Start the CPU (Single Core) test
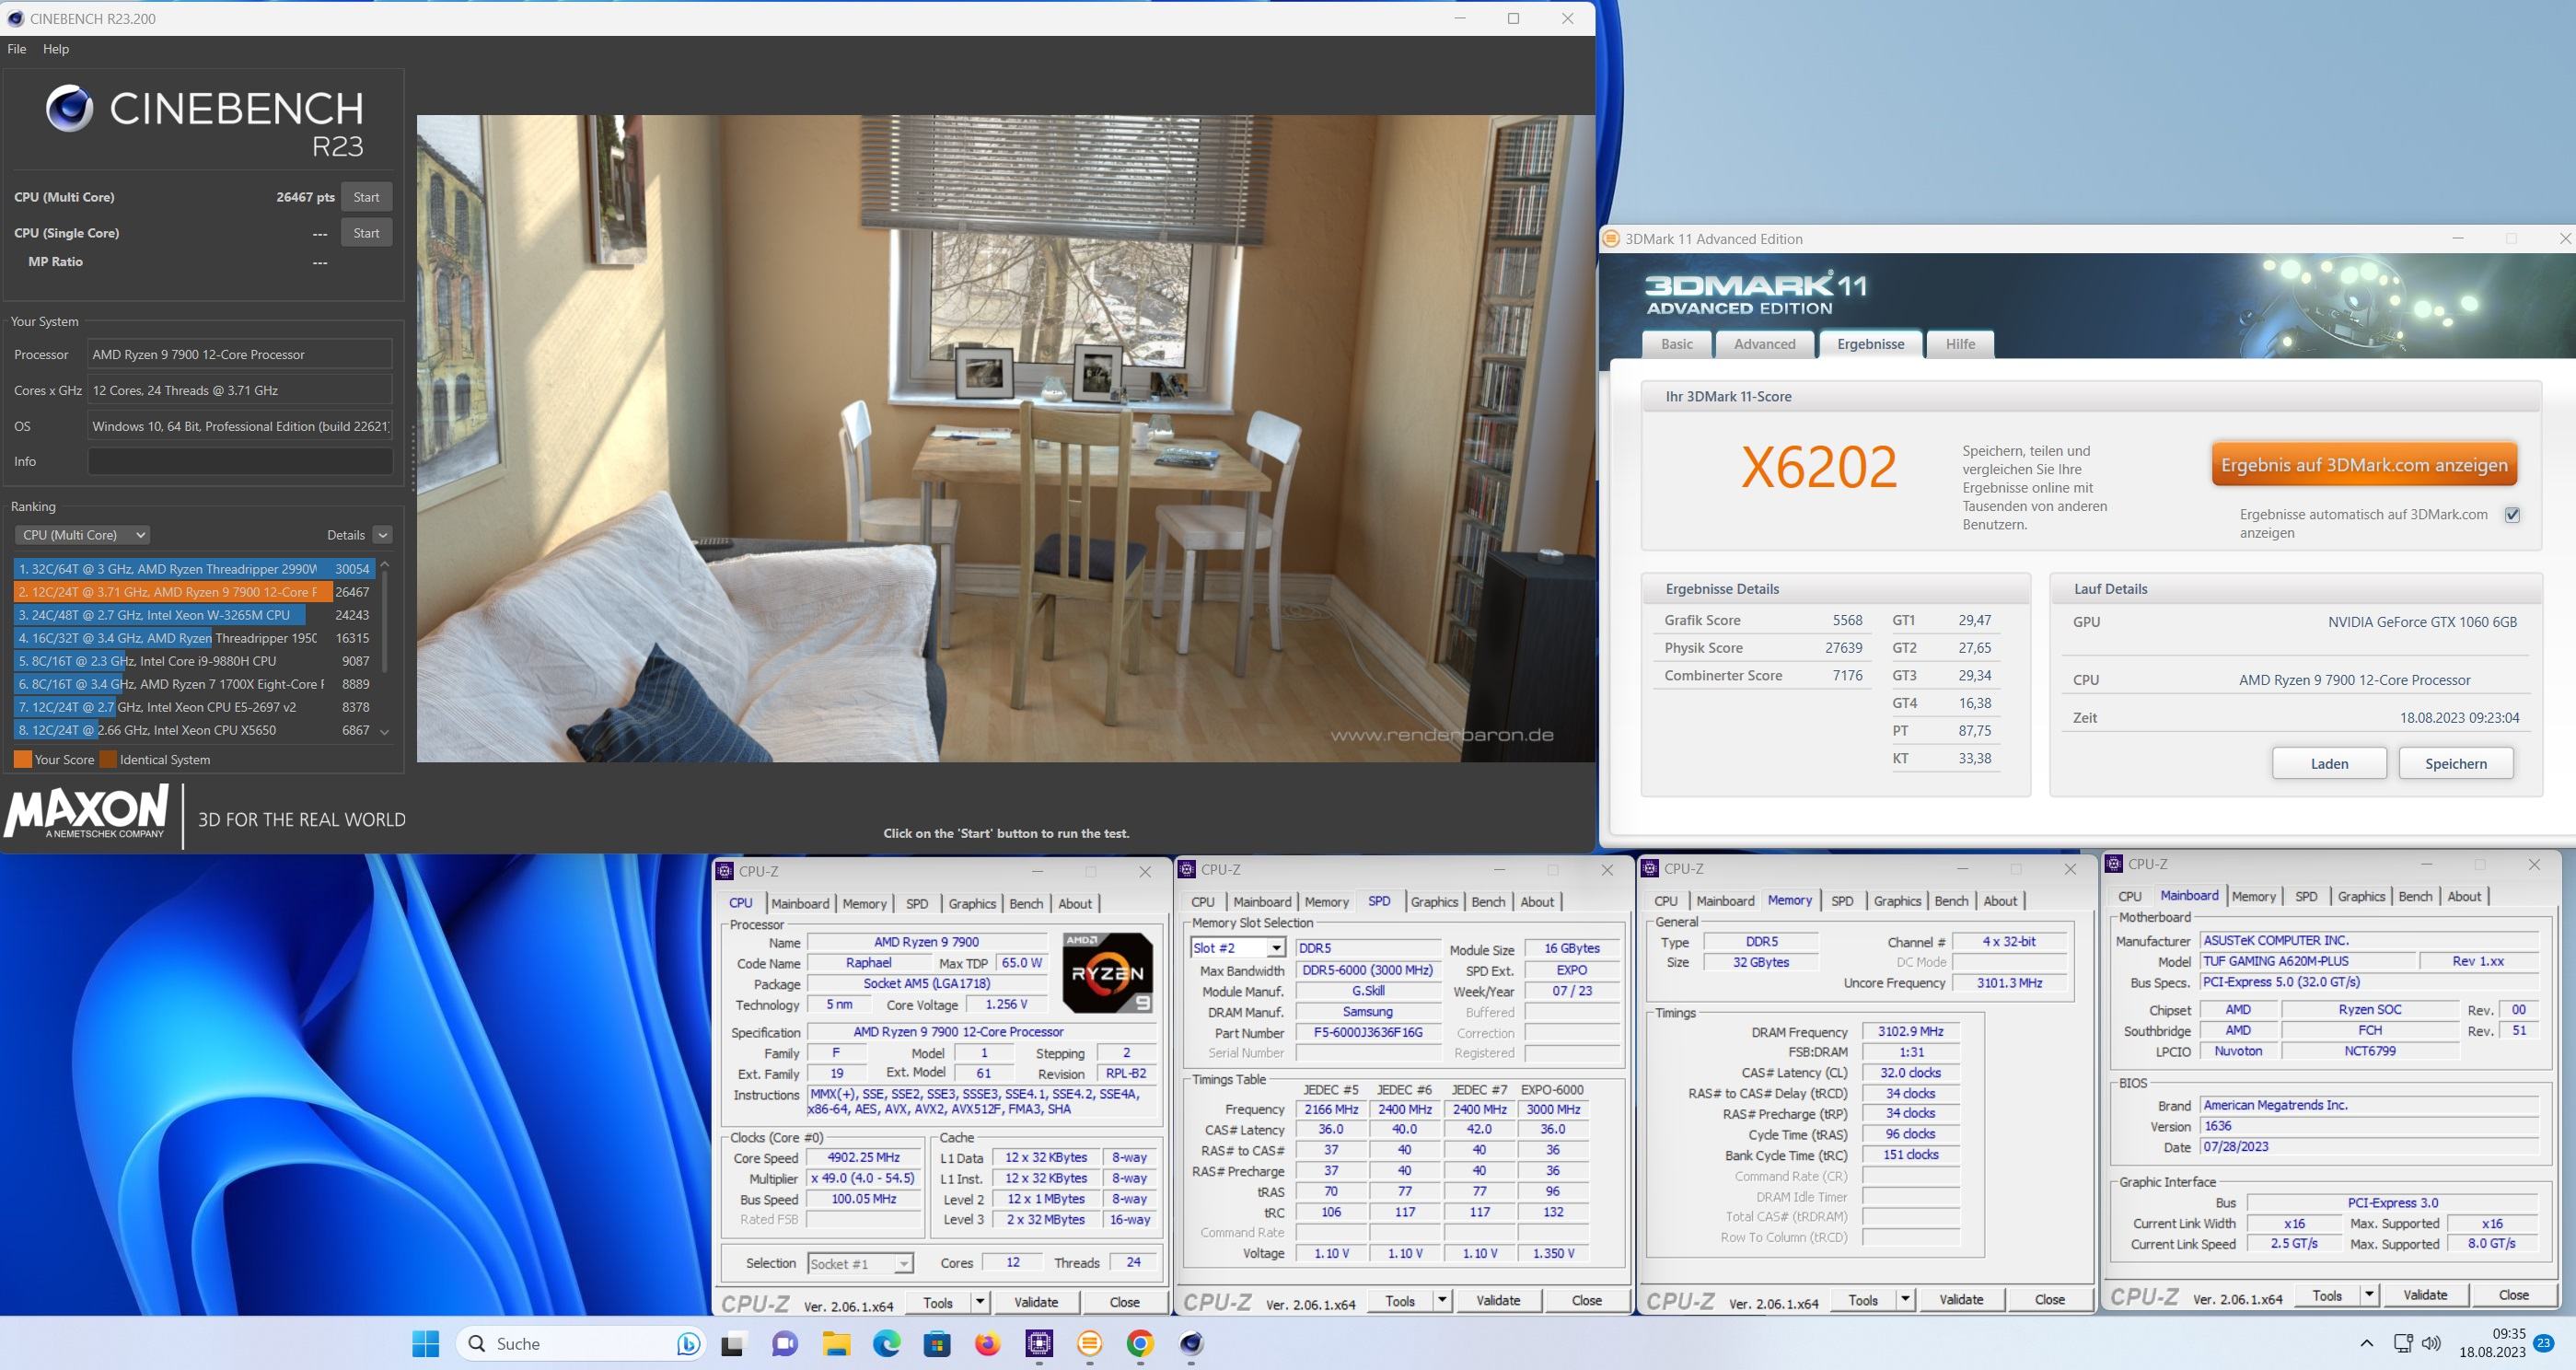2576x1370 pixels. click(x=366, y=233)
